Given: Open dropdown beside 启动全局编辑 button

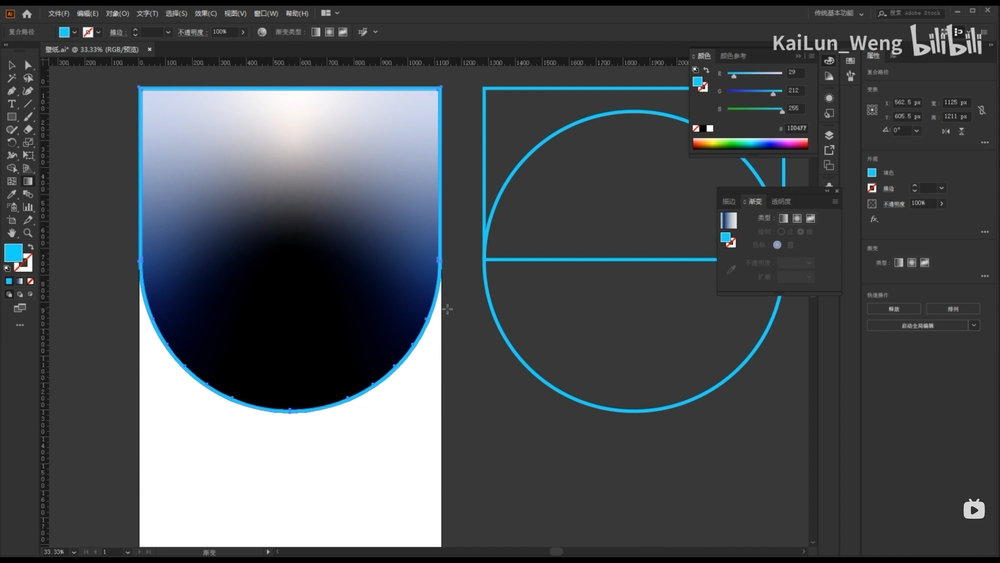Looking at the screenshot, I should point(974,325).
